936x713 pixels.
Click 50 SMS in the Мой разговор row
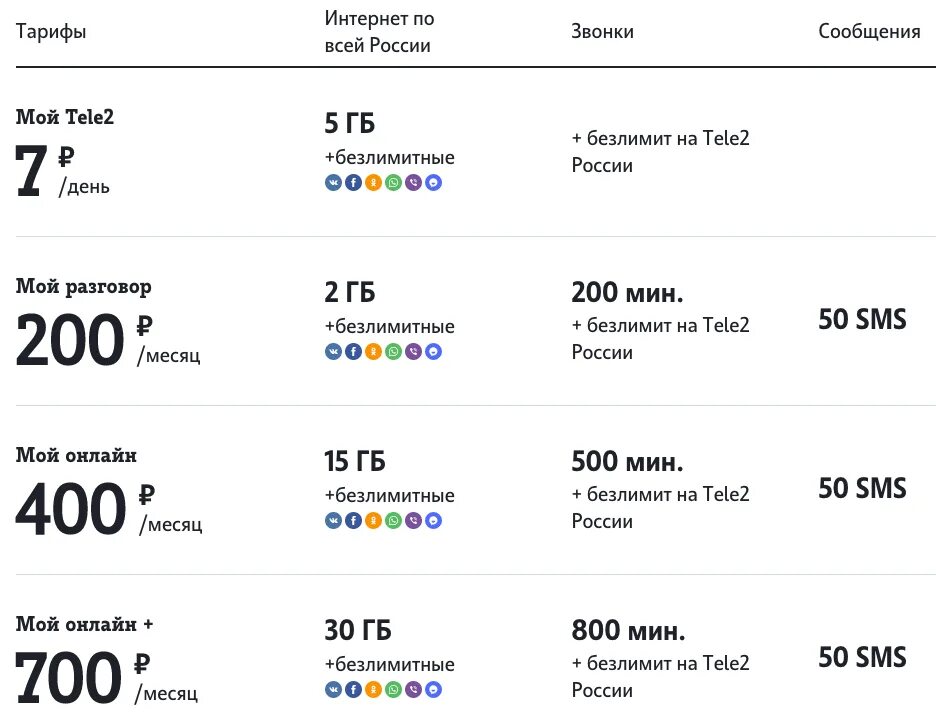(862, 320)
